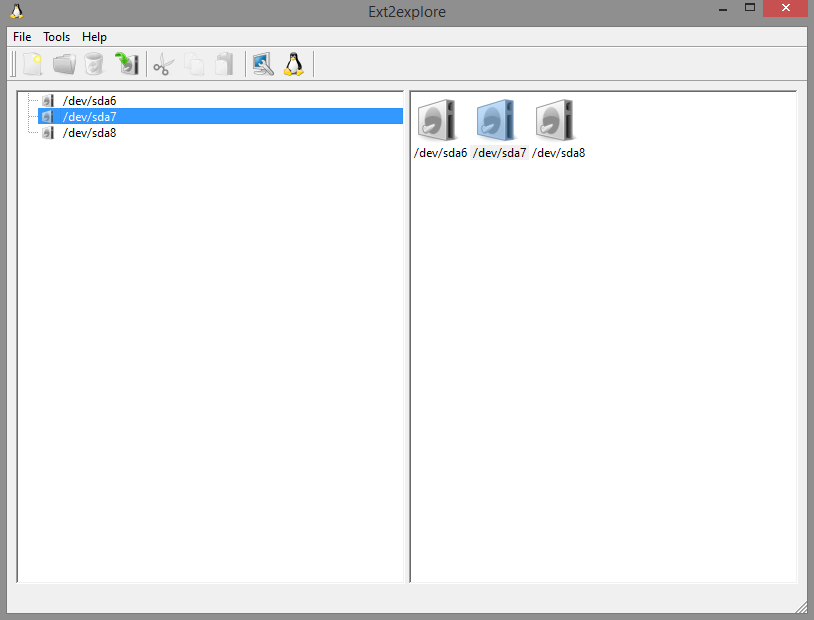The image size is (814, 620).
Task: Click the window resize grip corner
Action: (802, 607)
